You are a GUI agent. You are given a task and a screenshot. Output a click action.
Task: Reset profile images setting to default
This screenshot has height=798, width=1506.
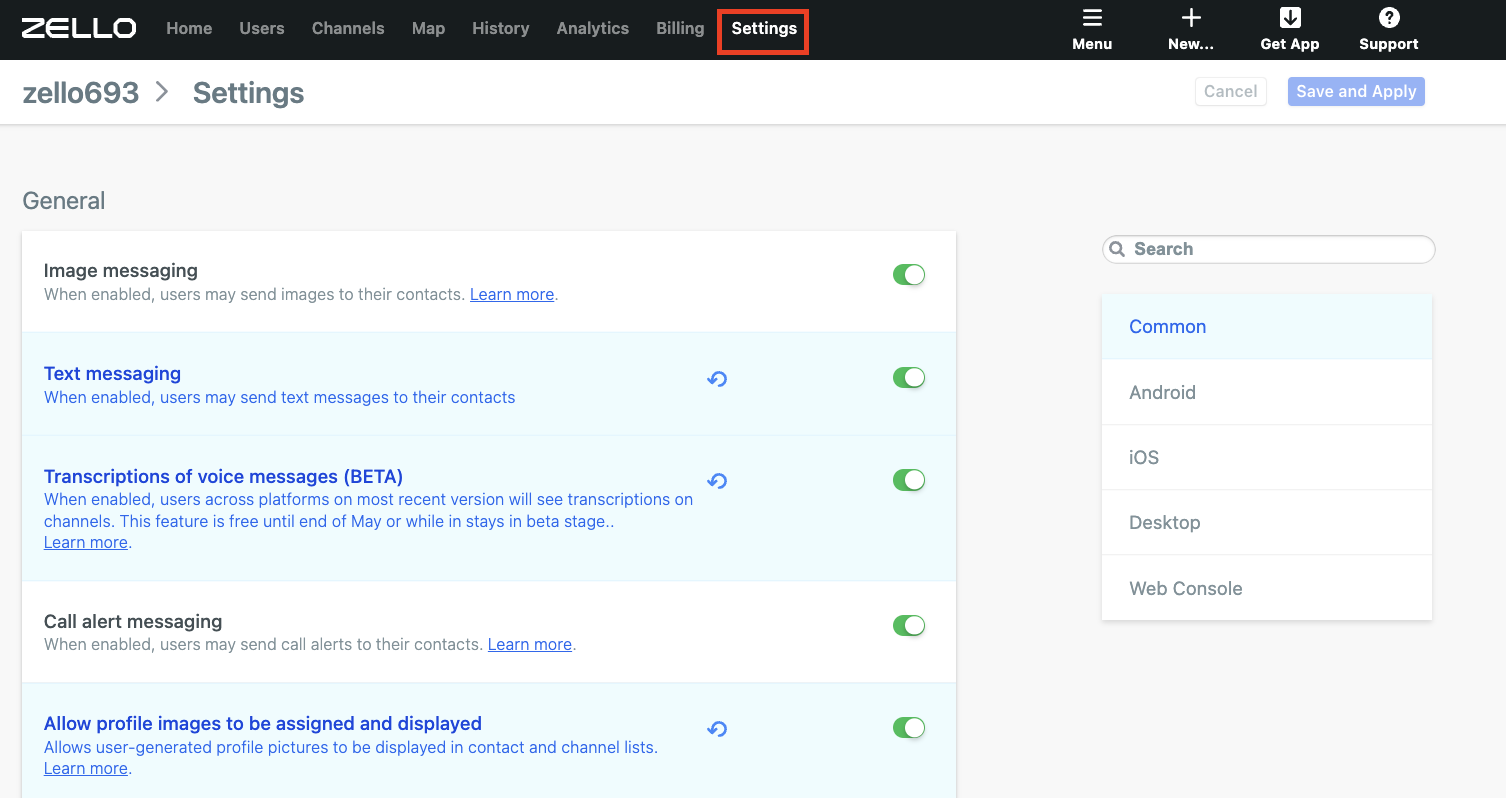click(x=717, y=728)
